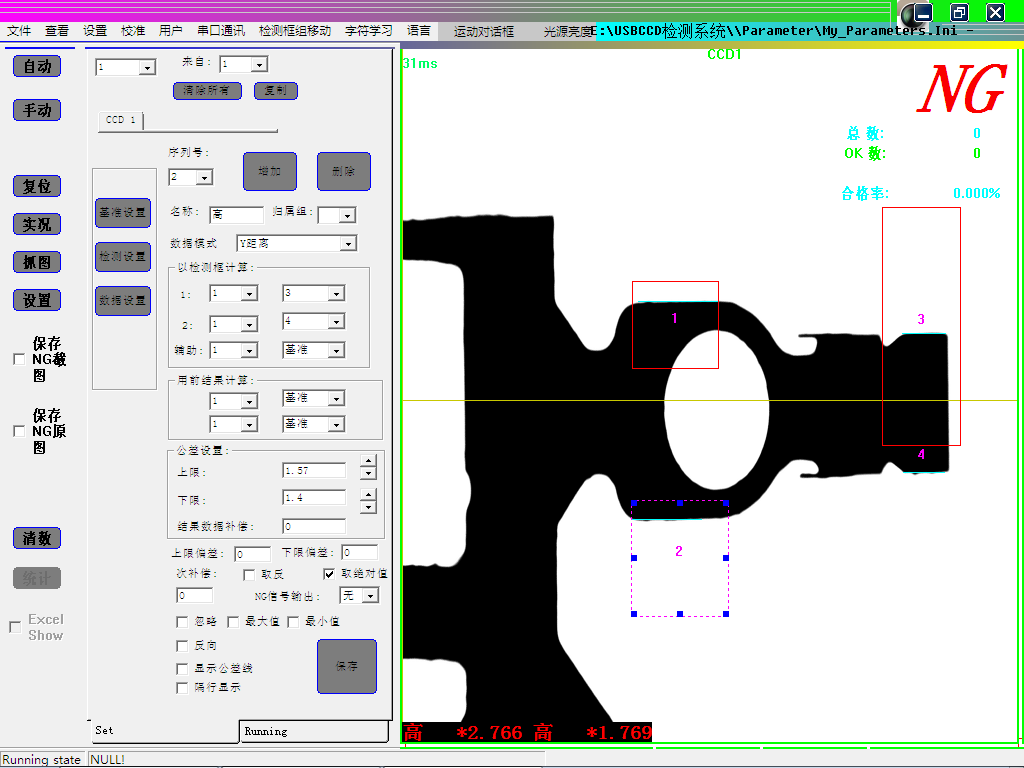This screenshot has height=768, width=1024.
Task: Open the 基准设置 baseline settings panel
Action: [122, 212]
